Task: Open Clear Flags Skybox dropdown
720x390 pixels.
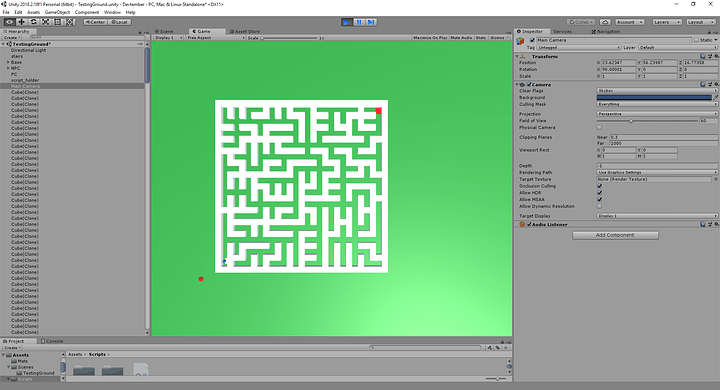Action: 657,90
